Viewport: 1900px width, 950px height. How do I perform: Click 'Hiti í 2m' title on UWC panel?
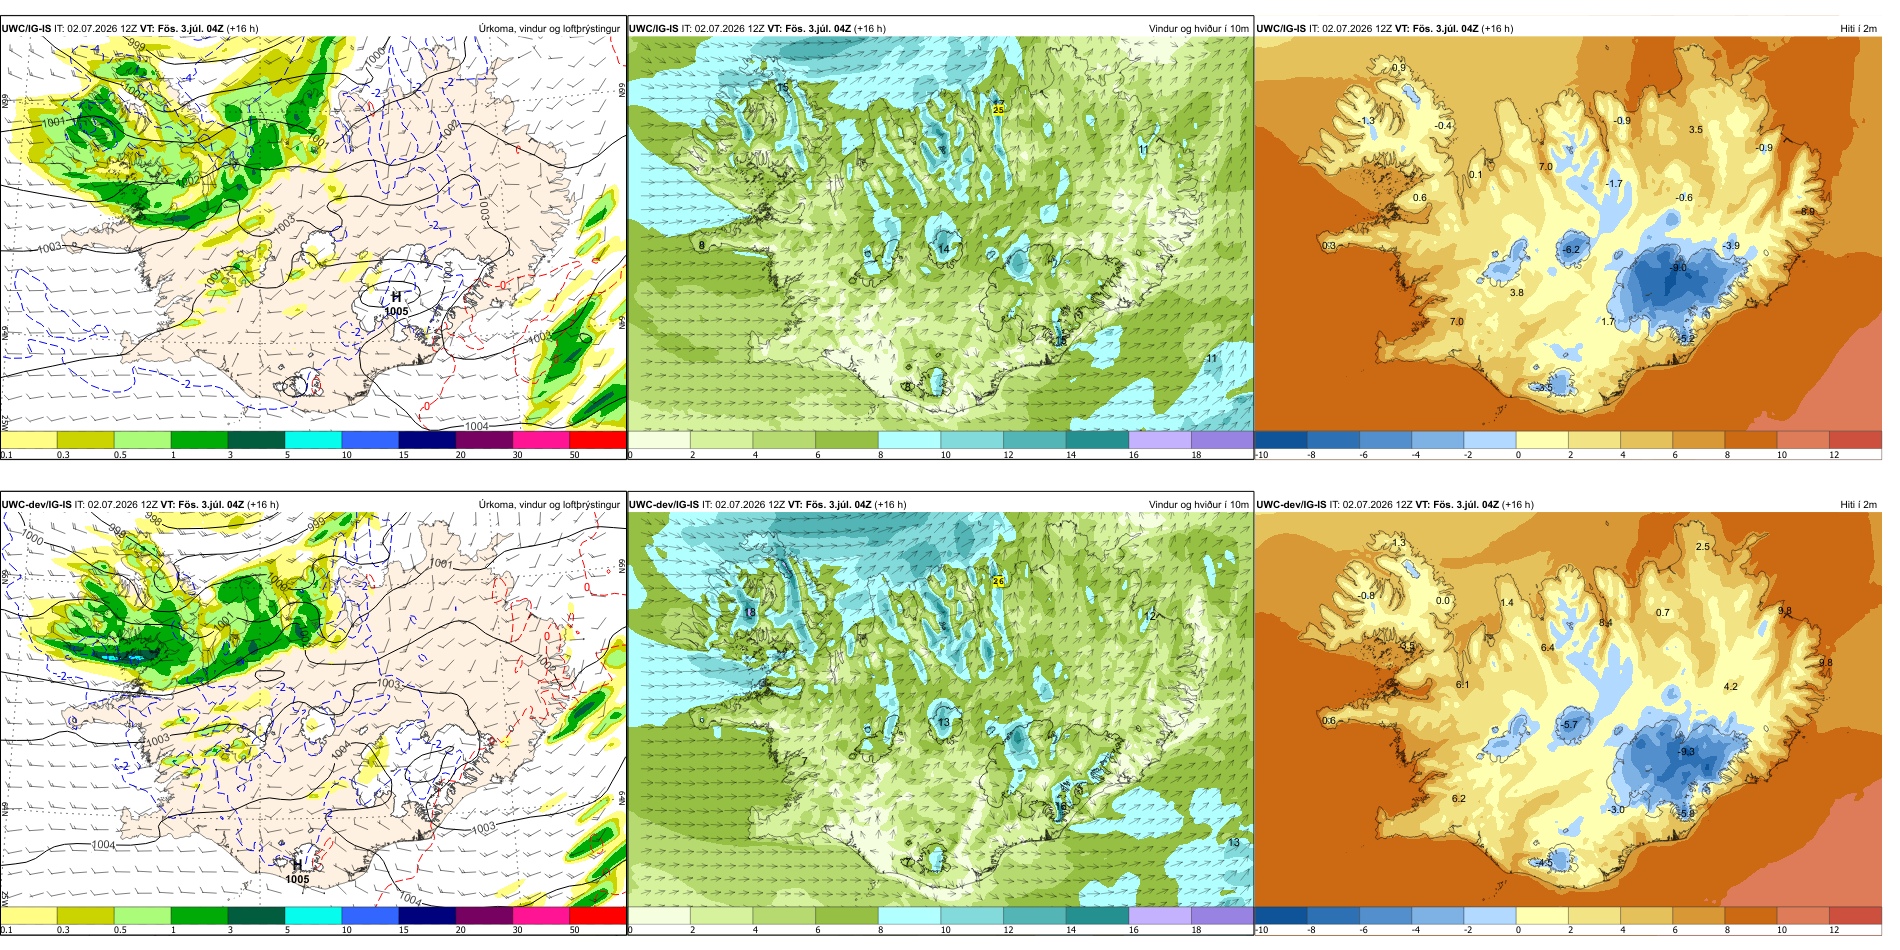click(x=1858, y=29)
